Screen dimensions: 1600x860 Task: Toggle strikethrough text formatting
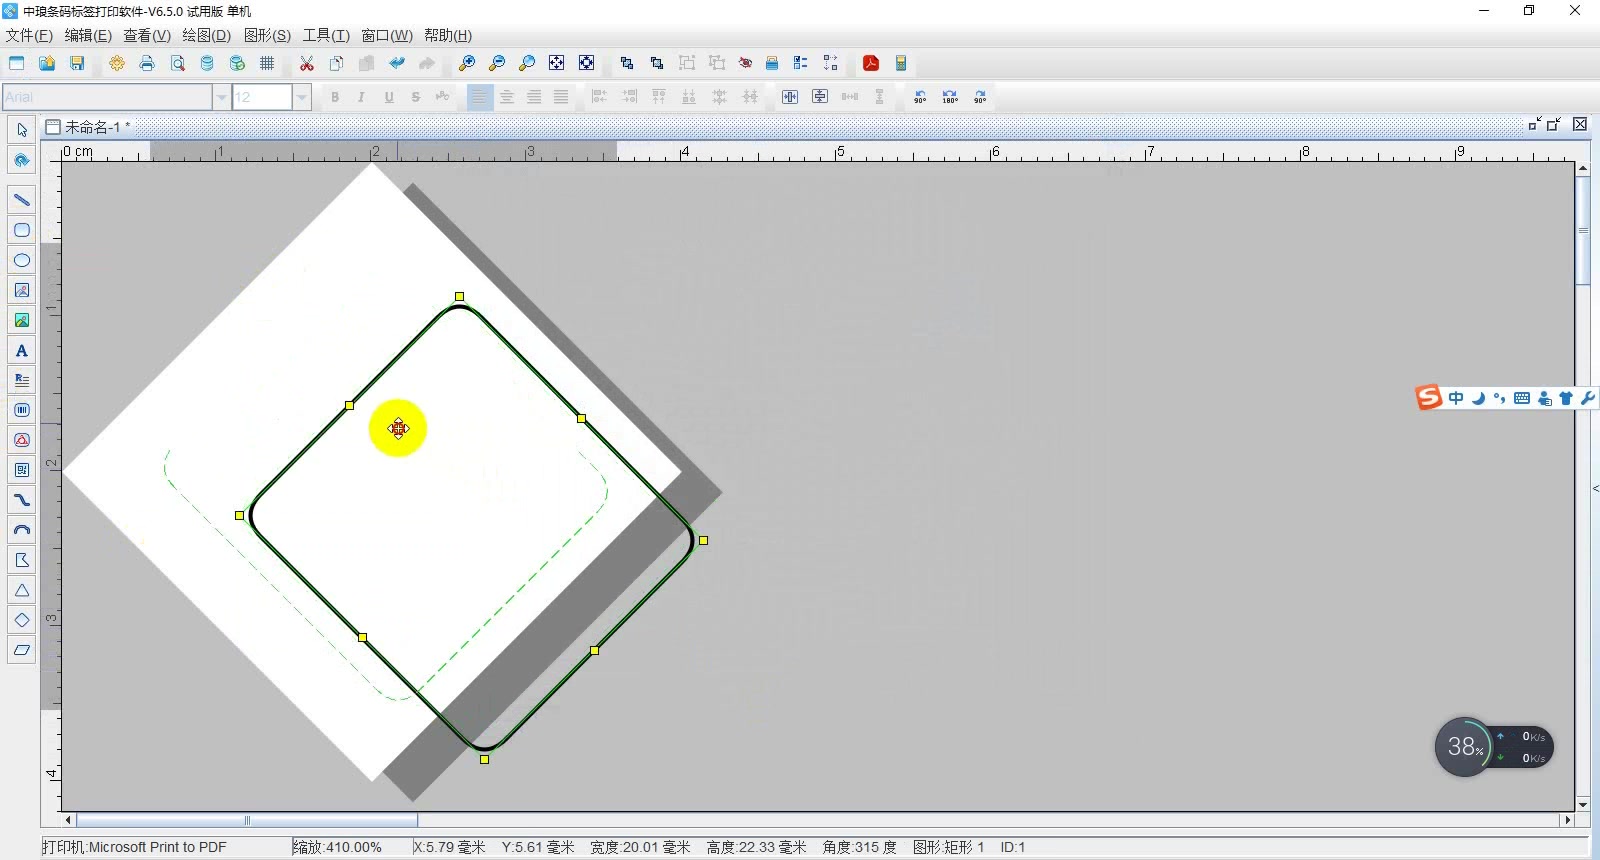click(415, 97)
